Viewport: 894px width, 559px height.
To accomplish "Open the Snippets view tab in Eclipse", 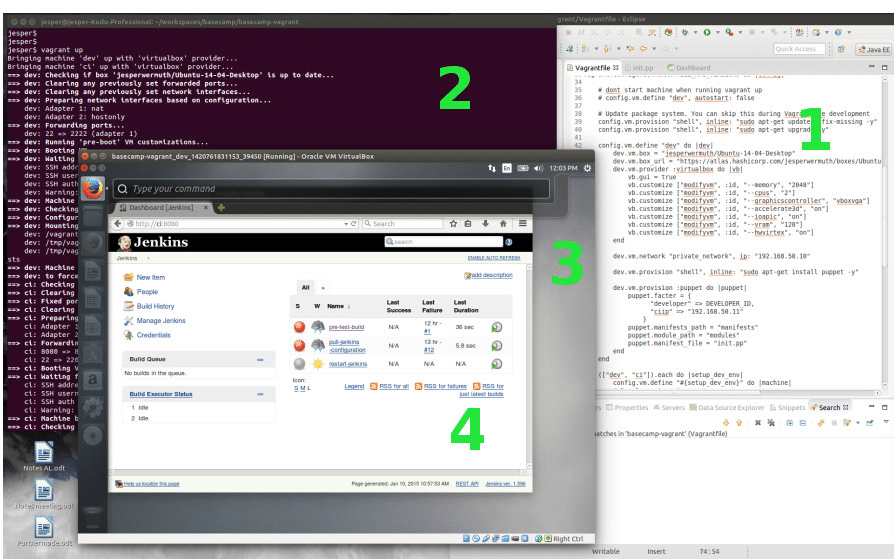I will pyautogui.click(x=787, y=407).
